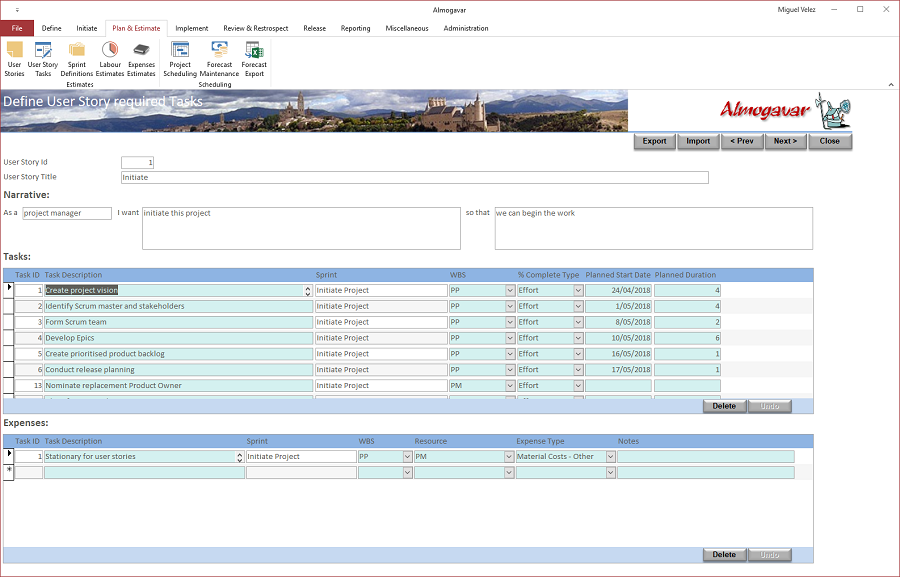The image size is (900, 577).
Task: Open Labour Estimates ribbon icon
Action: coord(110,59)
